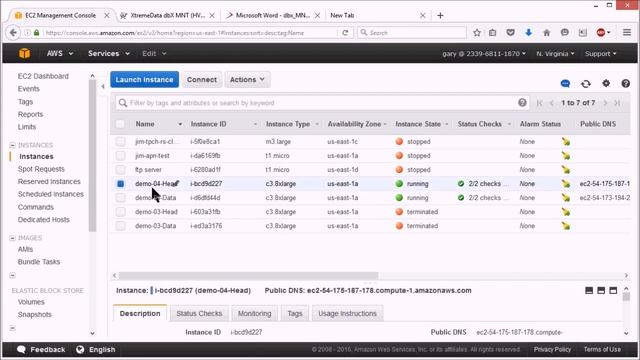Open the Services dropdown menu
Image resolution: width=640 pixels, height=360 pixels.
109,53
